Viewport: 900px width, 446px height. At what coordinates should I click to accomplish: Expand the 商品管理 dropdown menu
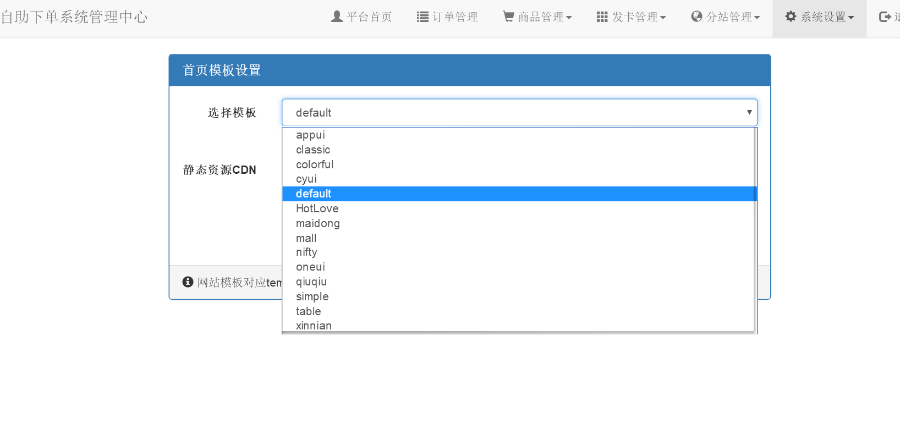tap(537, 17)
